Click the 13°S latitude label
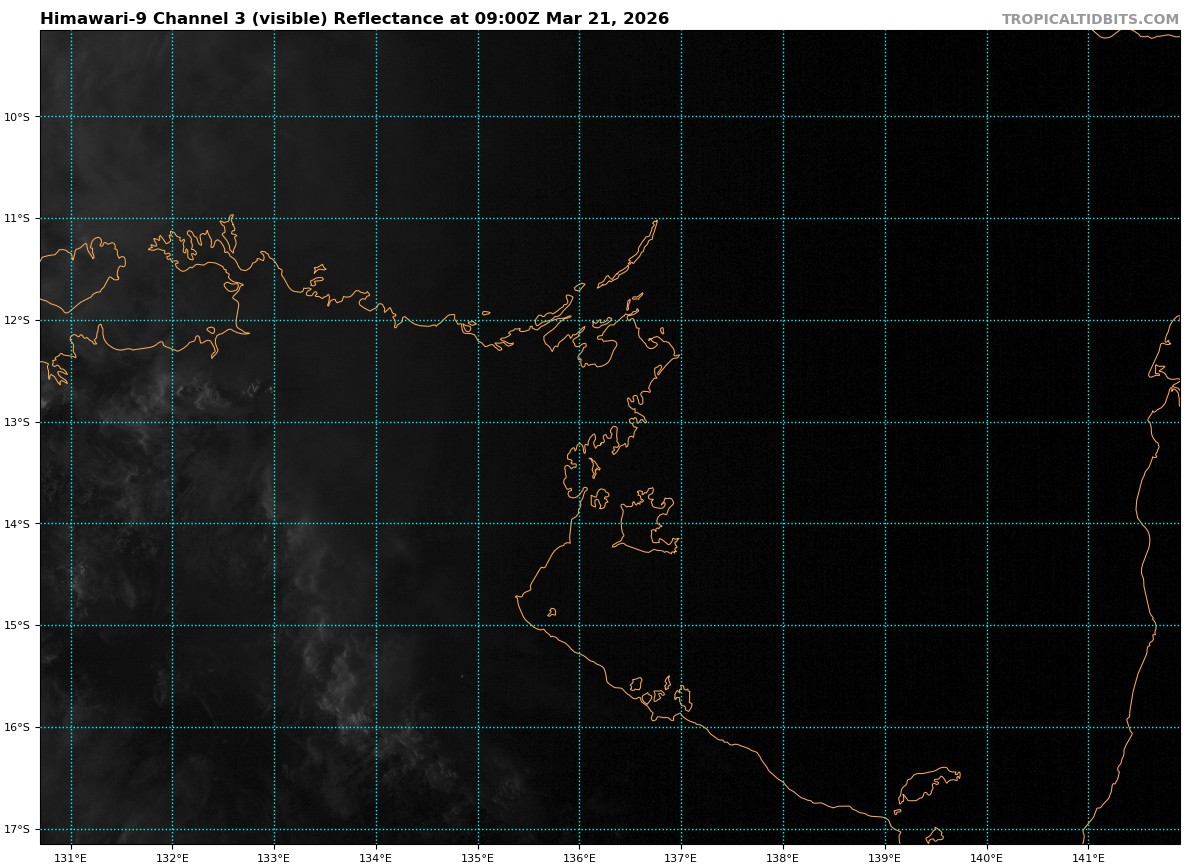The image size is (1200, 867). [x=17, y=423]
